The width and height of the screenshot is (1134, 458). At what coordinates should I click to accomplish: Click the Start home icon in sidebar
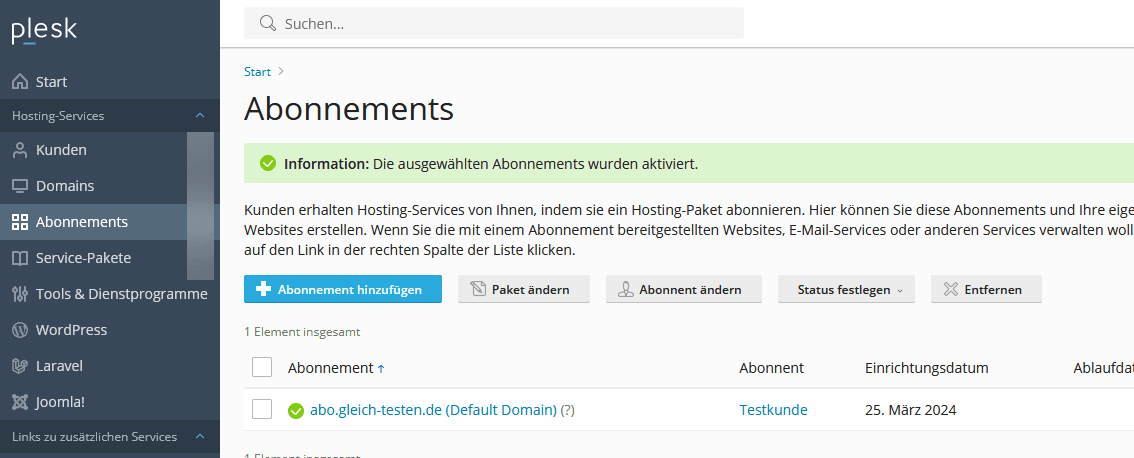tap(20, 82)
